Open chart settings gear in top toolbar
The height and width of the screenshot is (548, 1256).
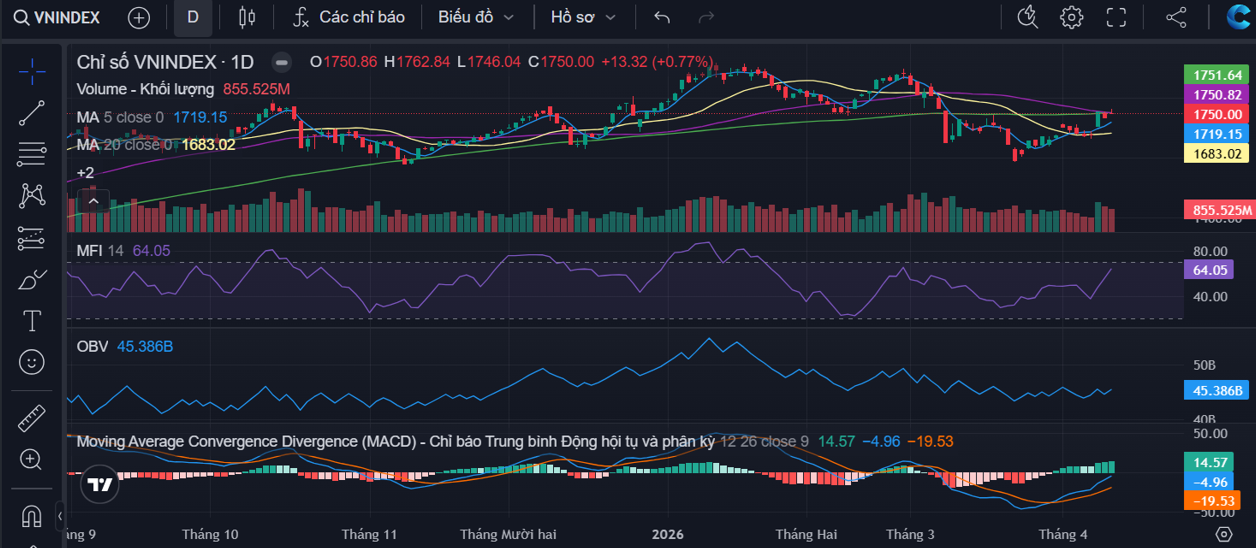pos(1072,17)
